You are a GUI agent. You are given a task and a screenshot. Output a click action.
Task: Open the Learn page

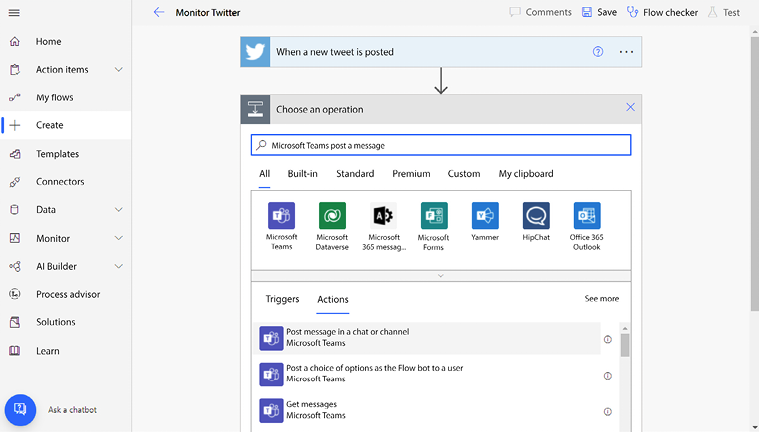click(47, 351)
